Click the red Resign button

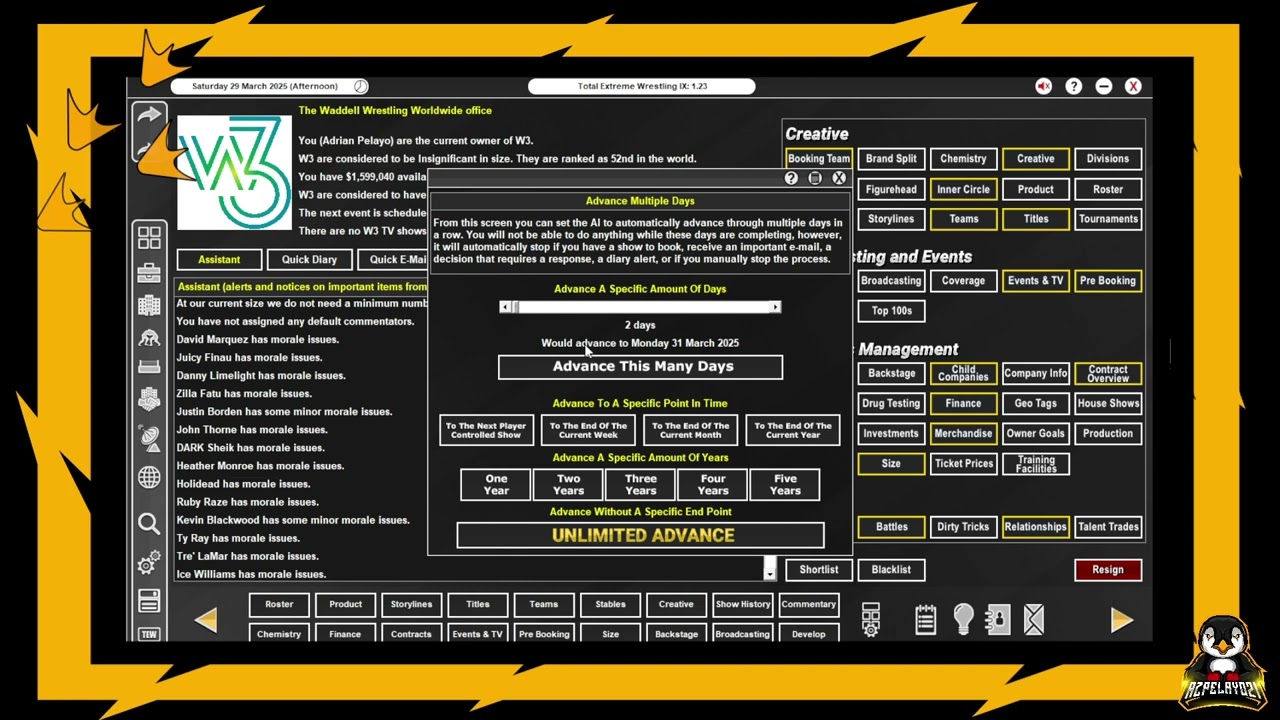click(1108, 570)
